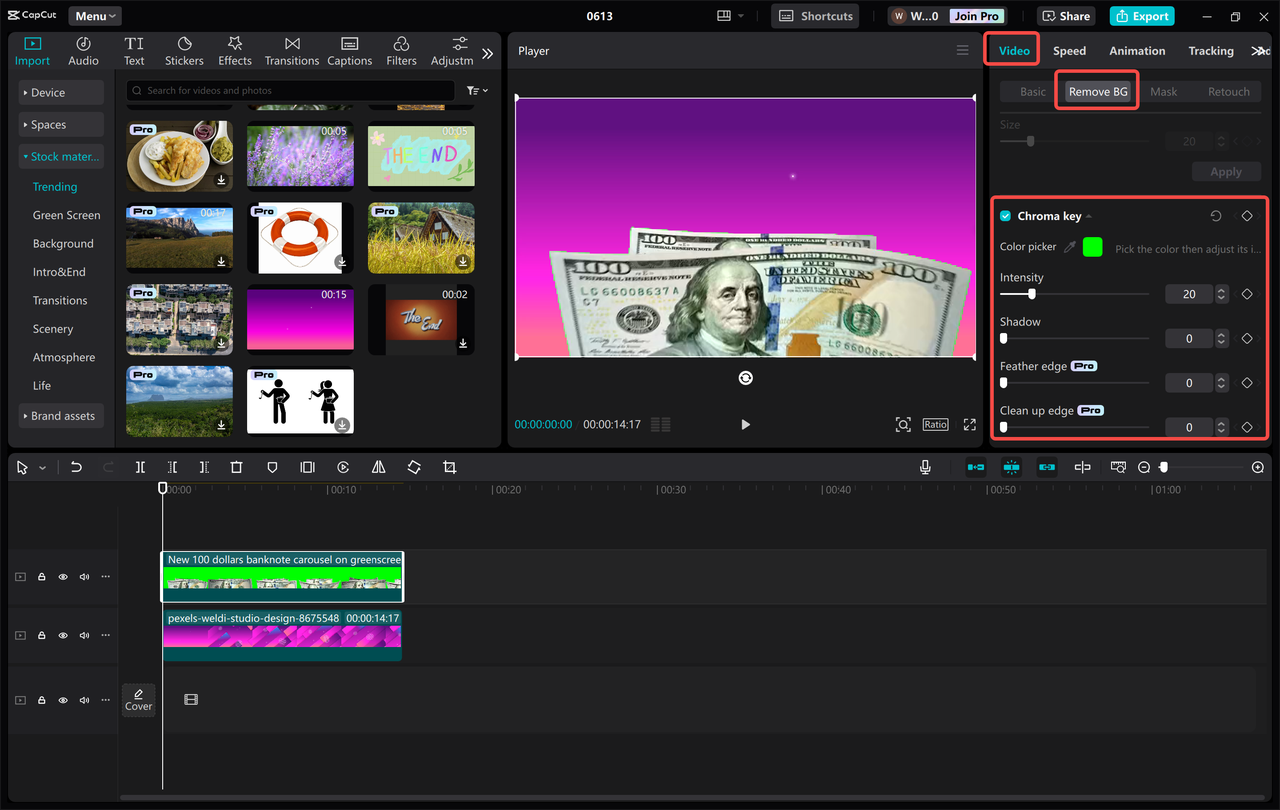This screenshot has height=810, width=1280.
Task: Click the timeline zoom-in magnifier icon
Action: point(1257,467)
